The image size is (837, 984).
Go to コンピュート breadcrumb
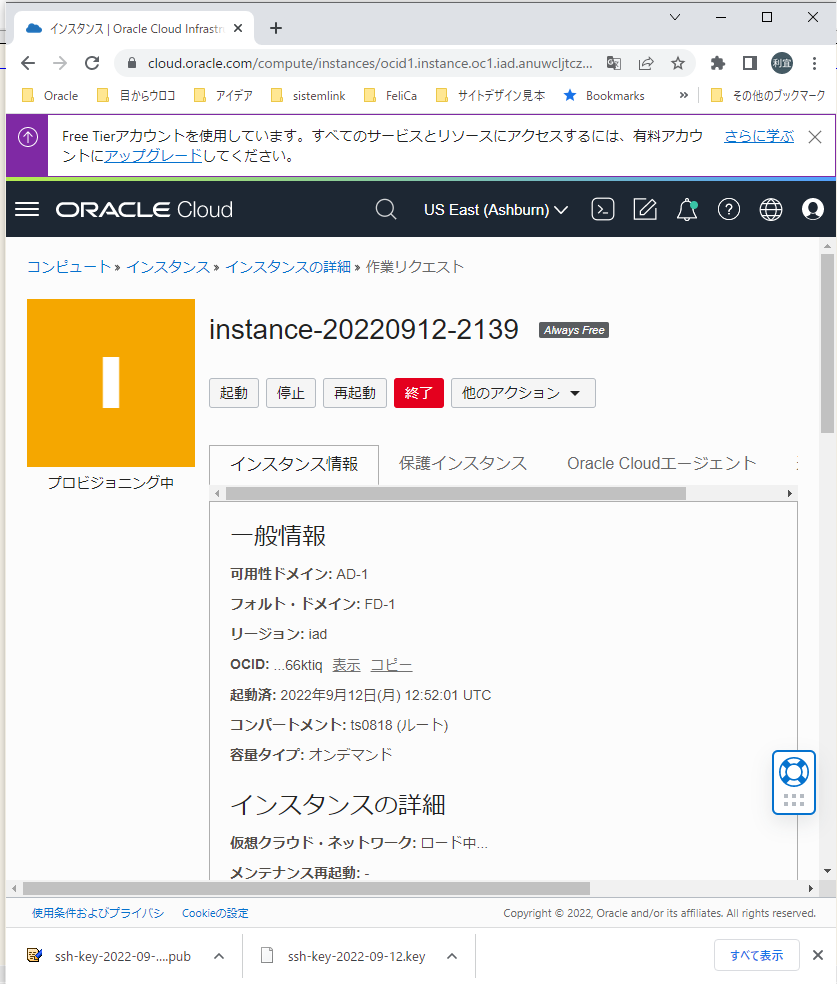69,267
